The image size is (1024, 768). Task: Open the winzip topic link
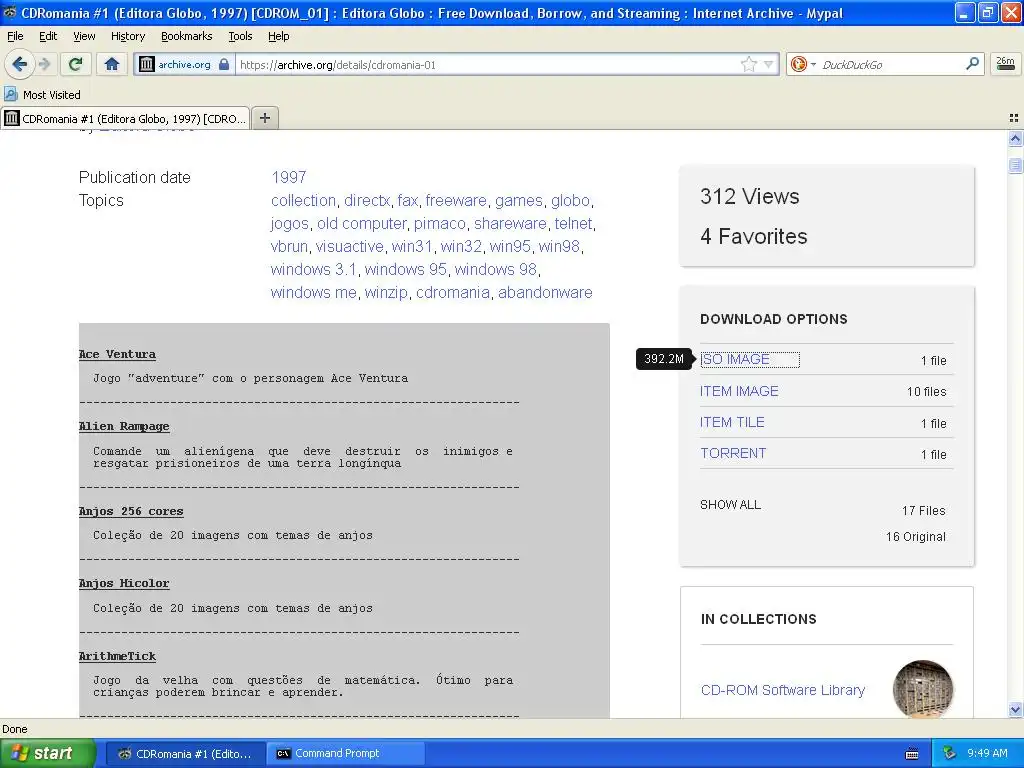point(386,293)
